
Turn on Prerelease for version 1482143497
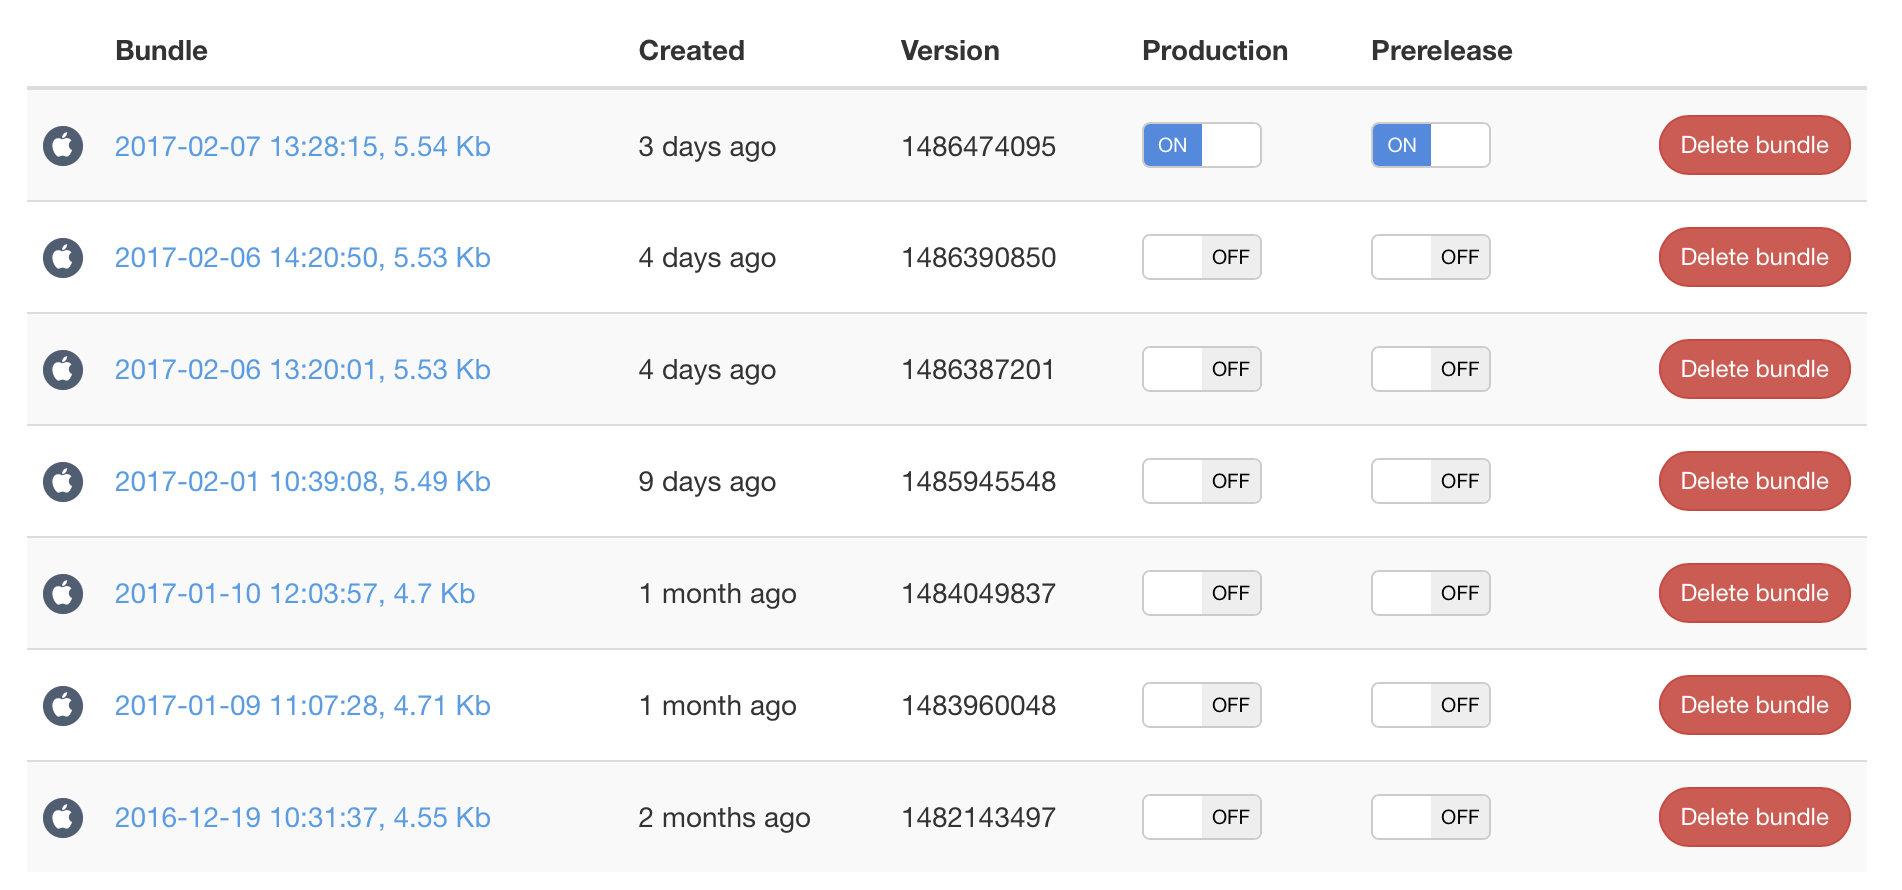(1430, 818)
